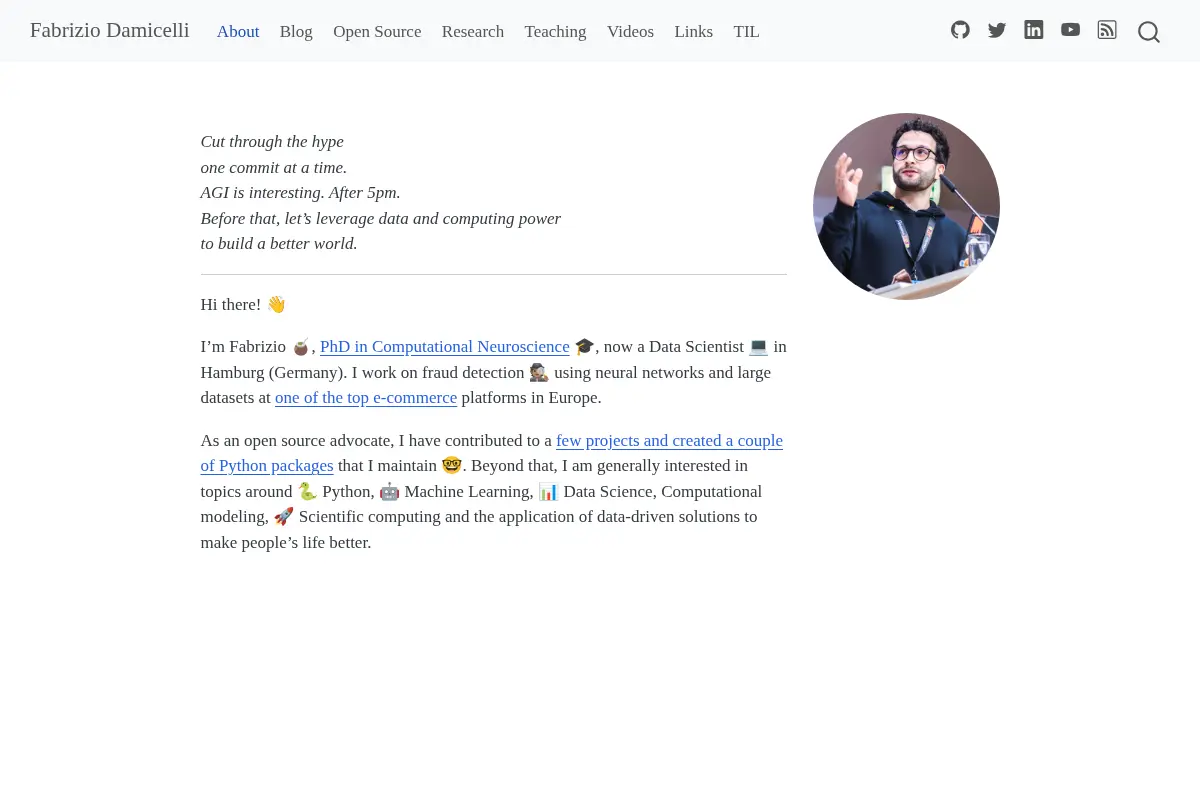Open the LinkedIn profile icon
The width and height of the screenshot is (1200, 800).
[x=1034, y=30]
